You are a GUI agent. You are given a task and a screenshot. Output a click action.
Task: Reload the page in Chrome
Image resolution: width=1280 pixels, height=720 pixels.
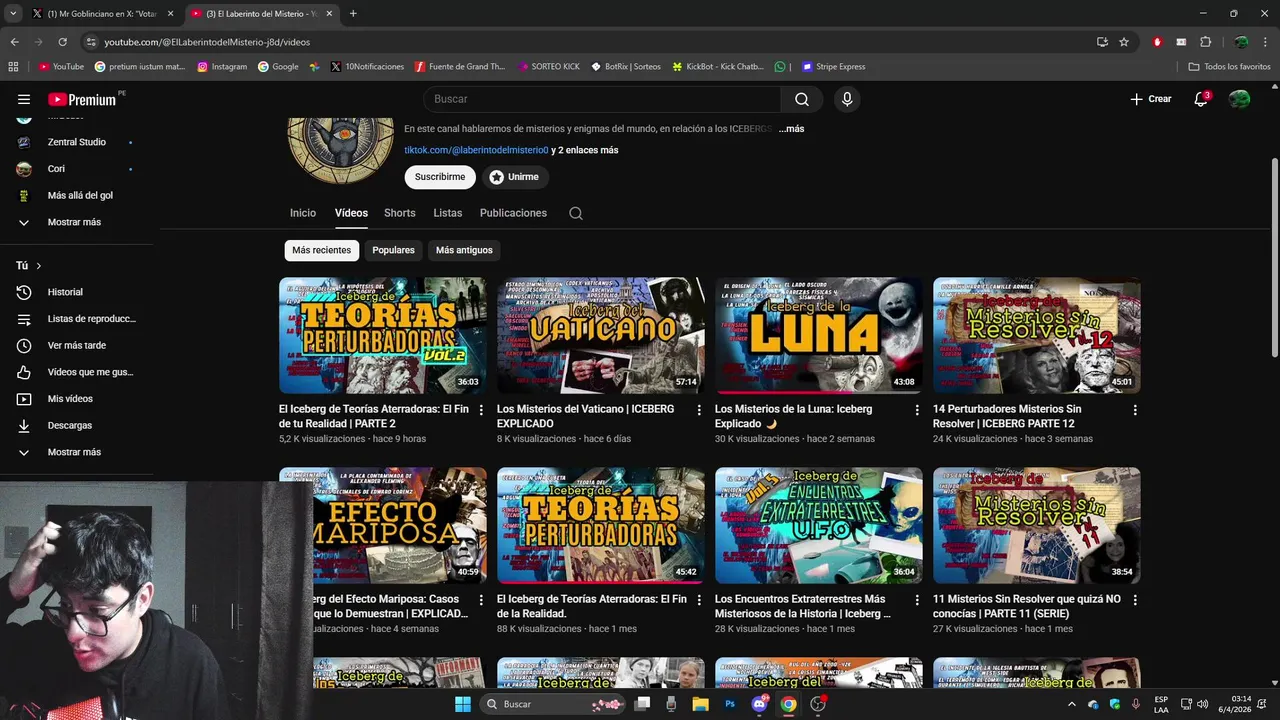click(x=62, y=42)
